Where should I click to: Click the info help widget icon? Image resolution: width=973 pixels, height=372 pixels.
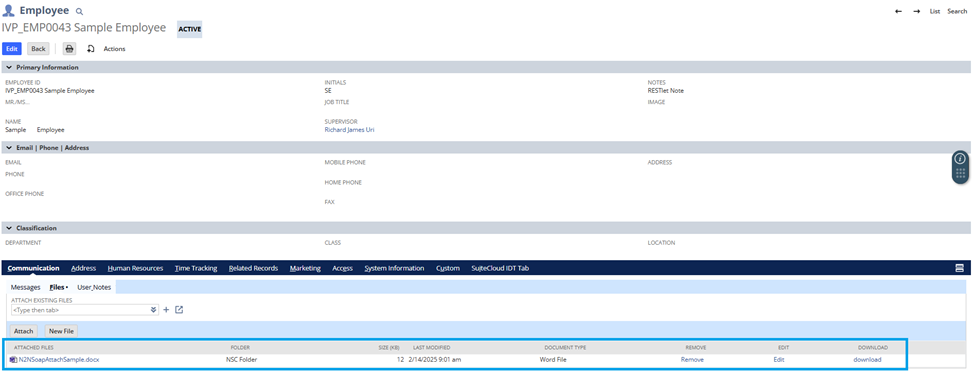coord(960,158)
